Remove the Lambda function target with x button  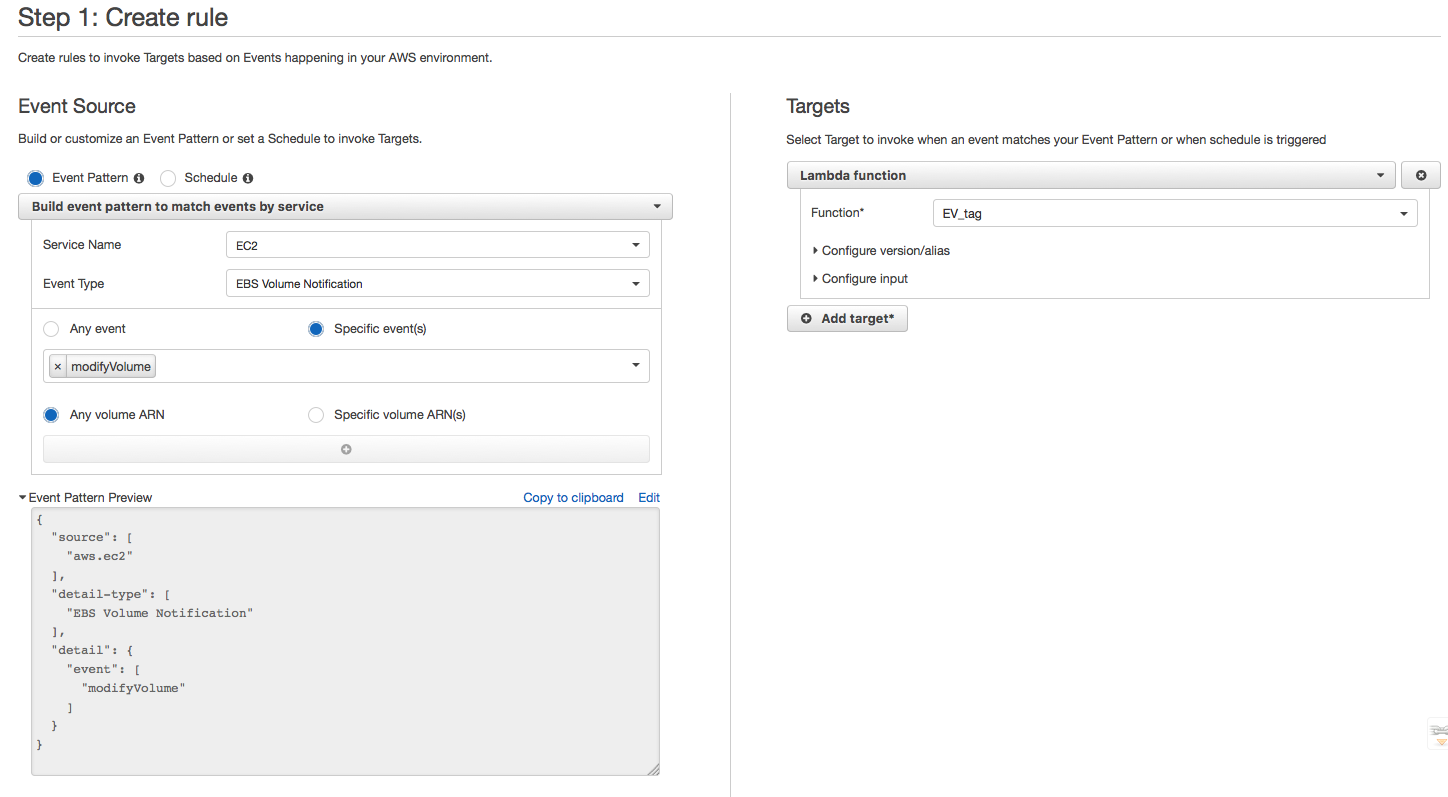[x=1421, y=175]
